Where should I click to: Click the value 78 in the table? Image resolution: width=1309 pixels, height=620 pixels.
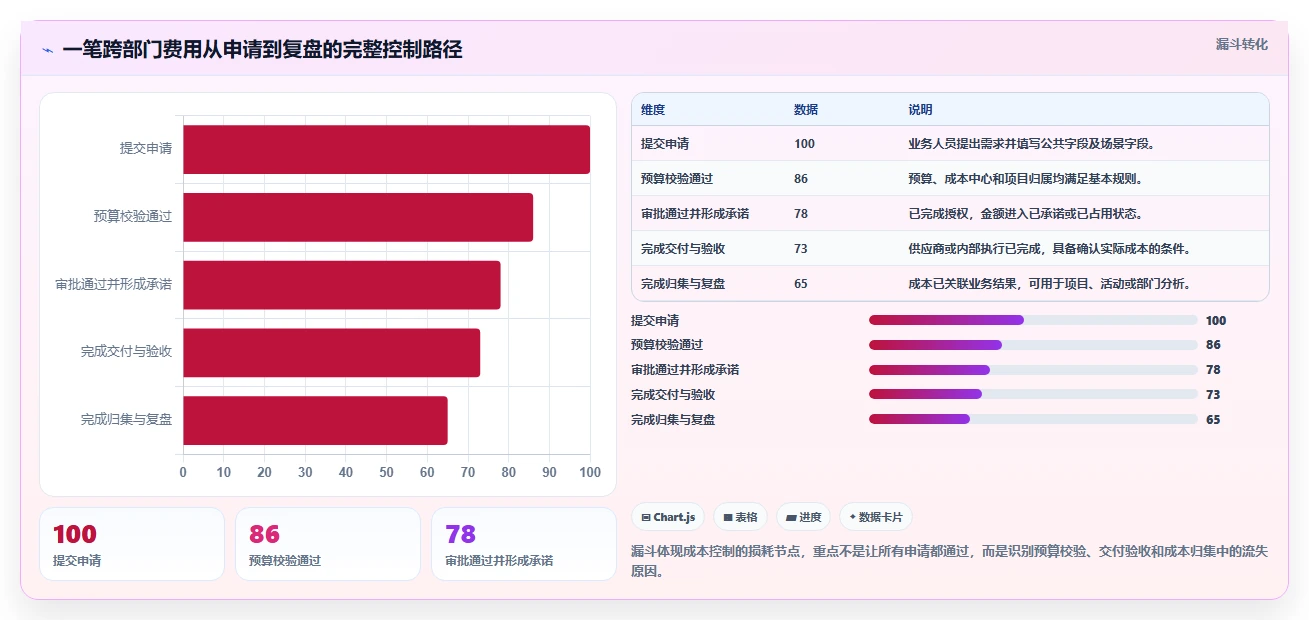801,214
